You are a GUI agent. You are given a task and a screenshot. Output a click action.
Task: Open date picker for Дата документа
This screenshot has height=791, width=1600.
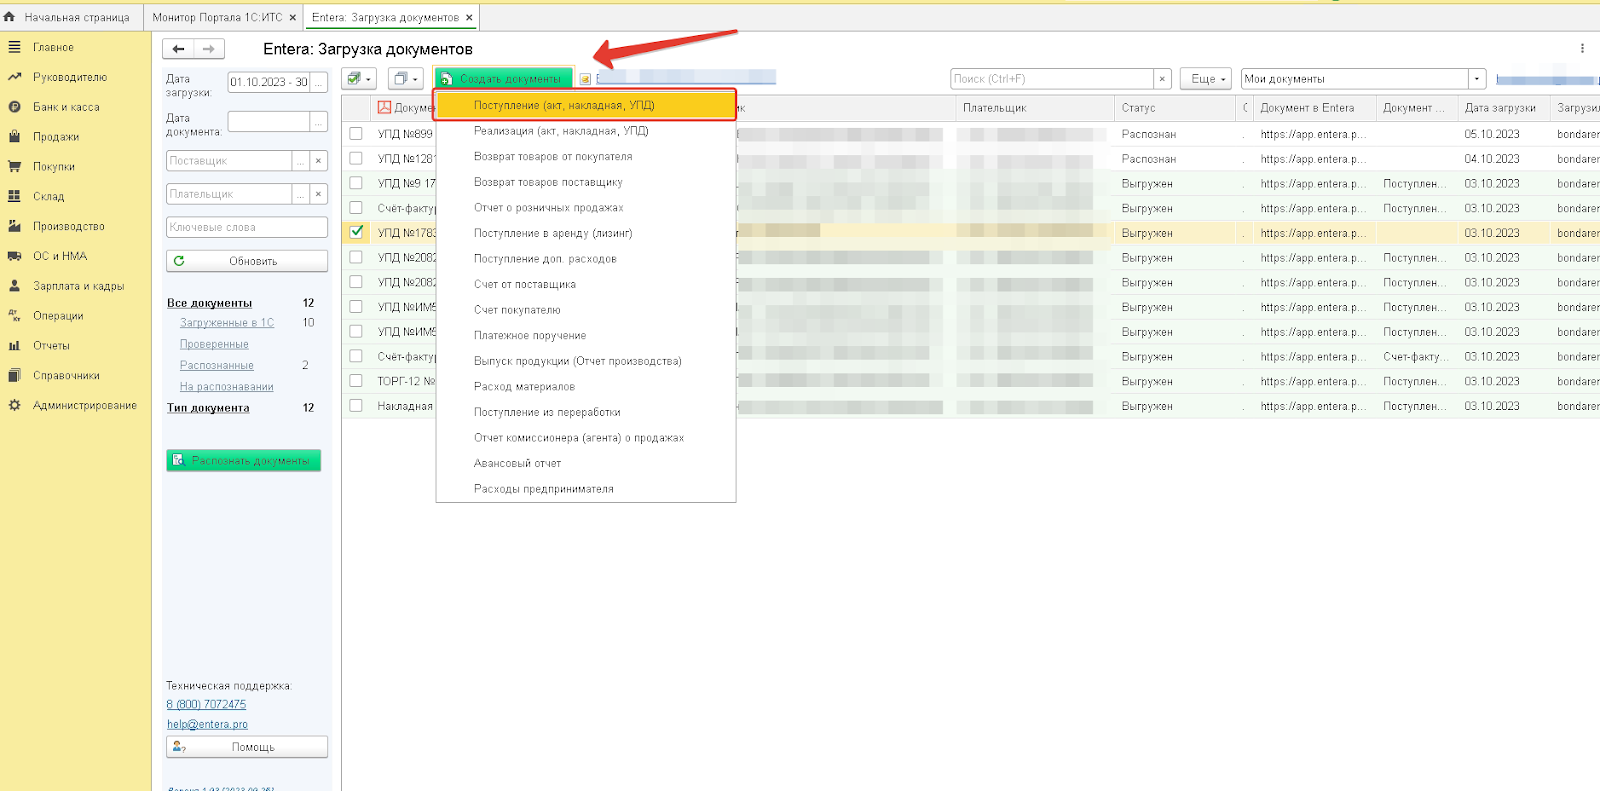click(x=319, y=122)
